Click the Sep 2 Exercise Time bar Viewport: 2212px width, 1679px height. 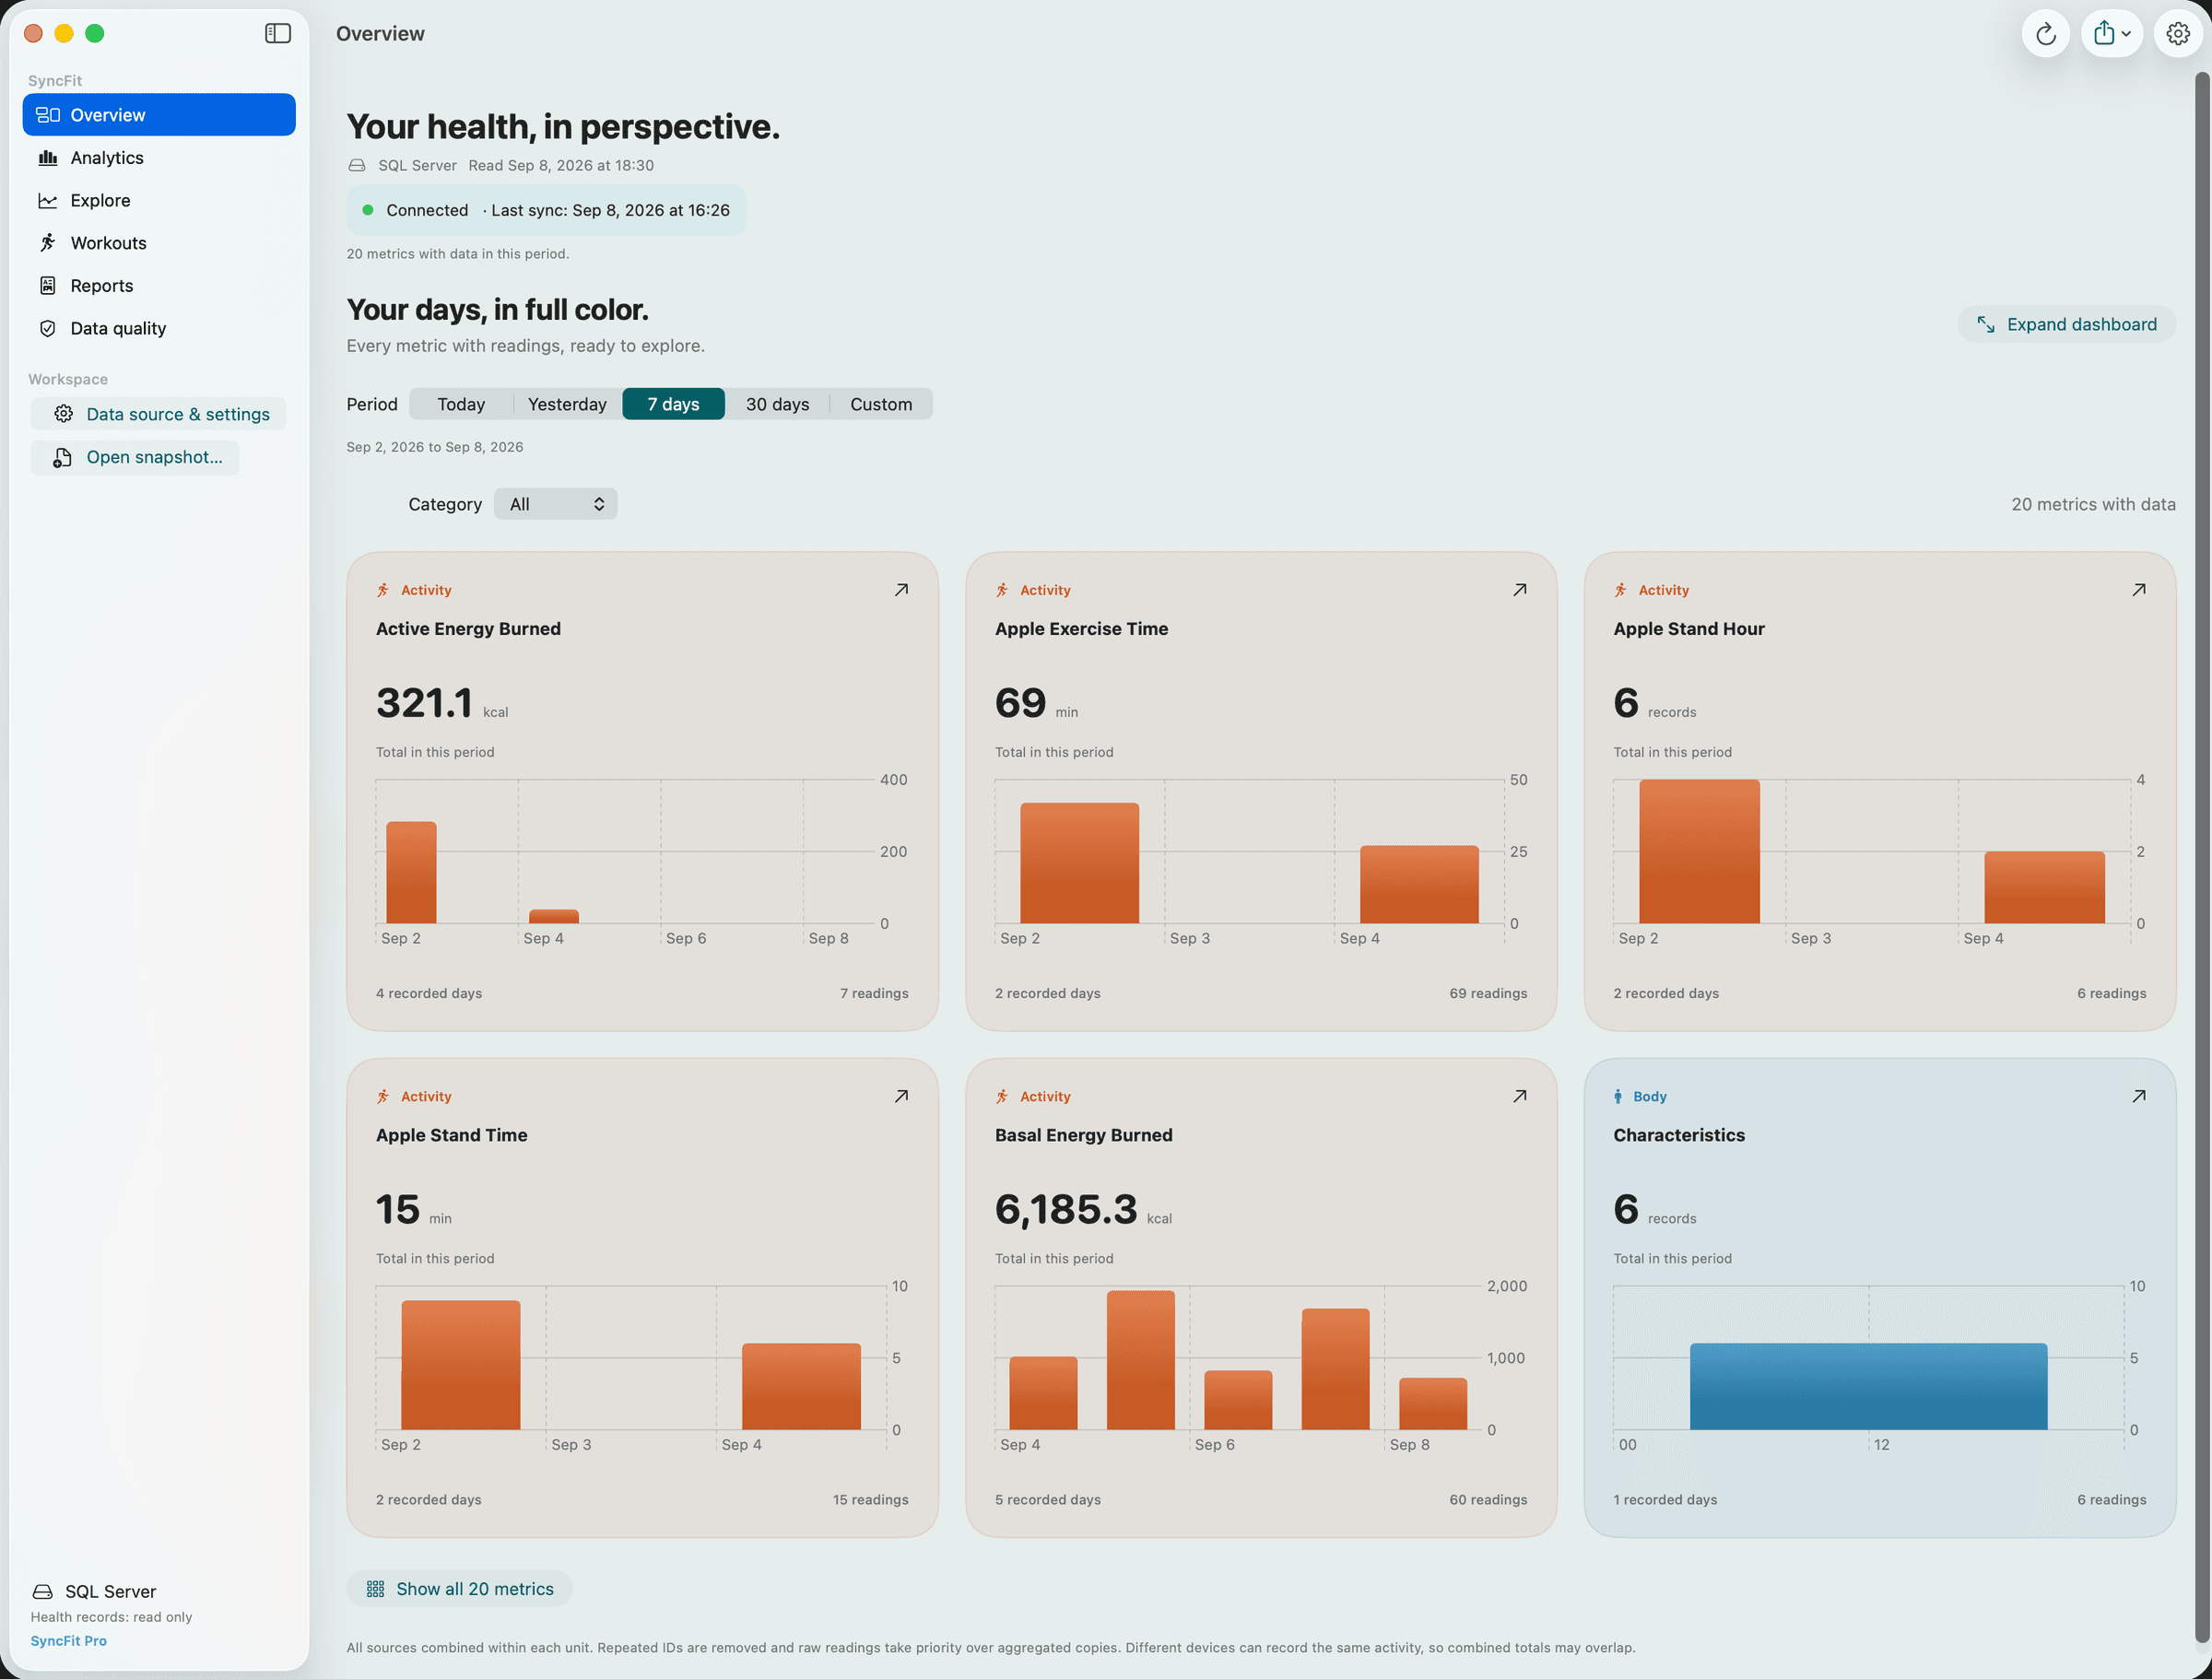1079,863
